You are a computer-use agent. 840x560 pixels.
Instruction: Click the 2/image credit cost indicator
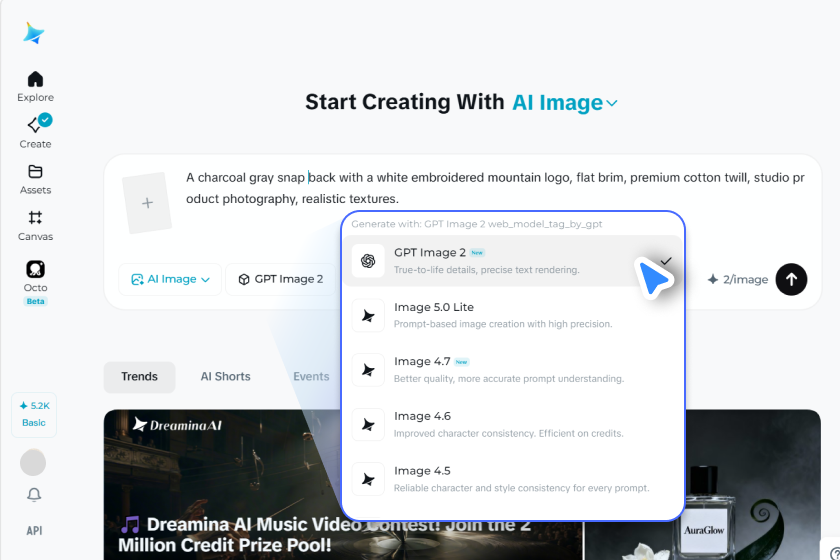pyautogui.click(x=738, y=279)
